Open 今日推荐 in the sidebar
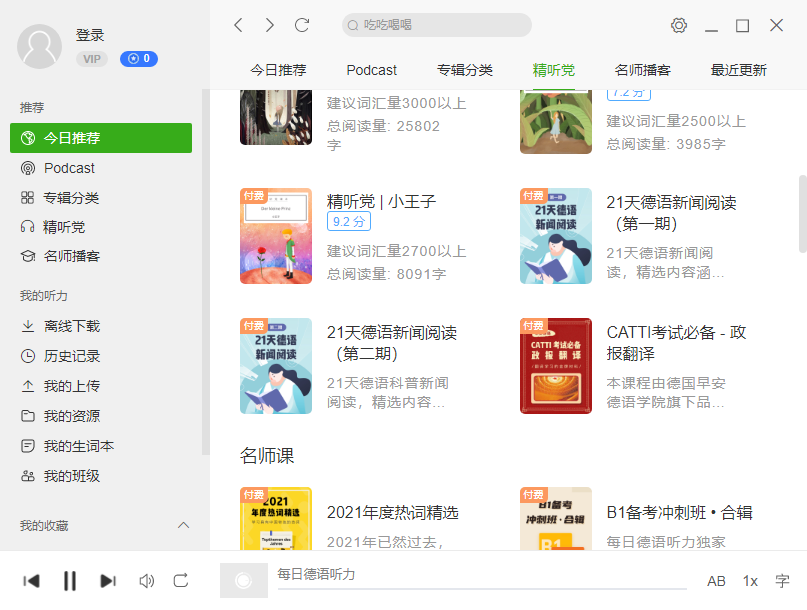The image size is (807, 610). tap(101, 138)
